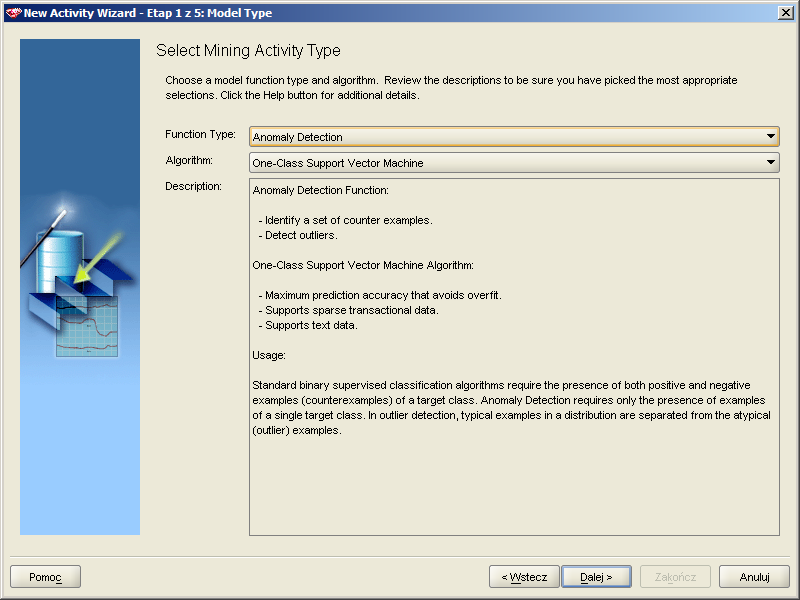Open the Algorithm dropdown list
This screenshot has width=800, height=600.
tap(514, 163)
